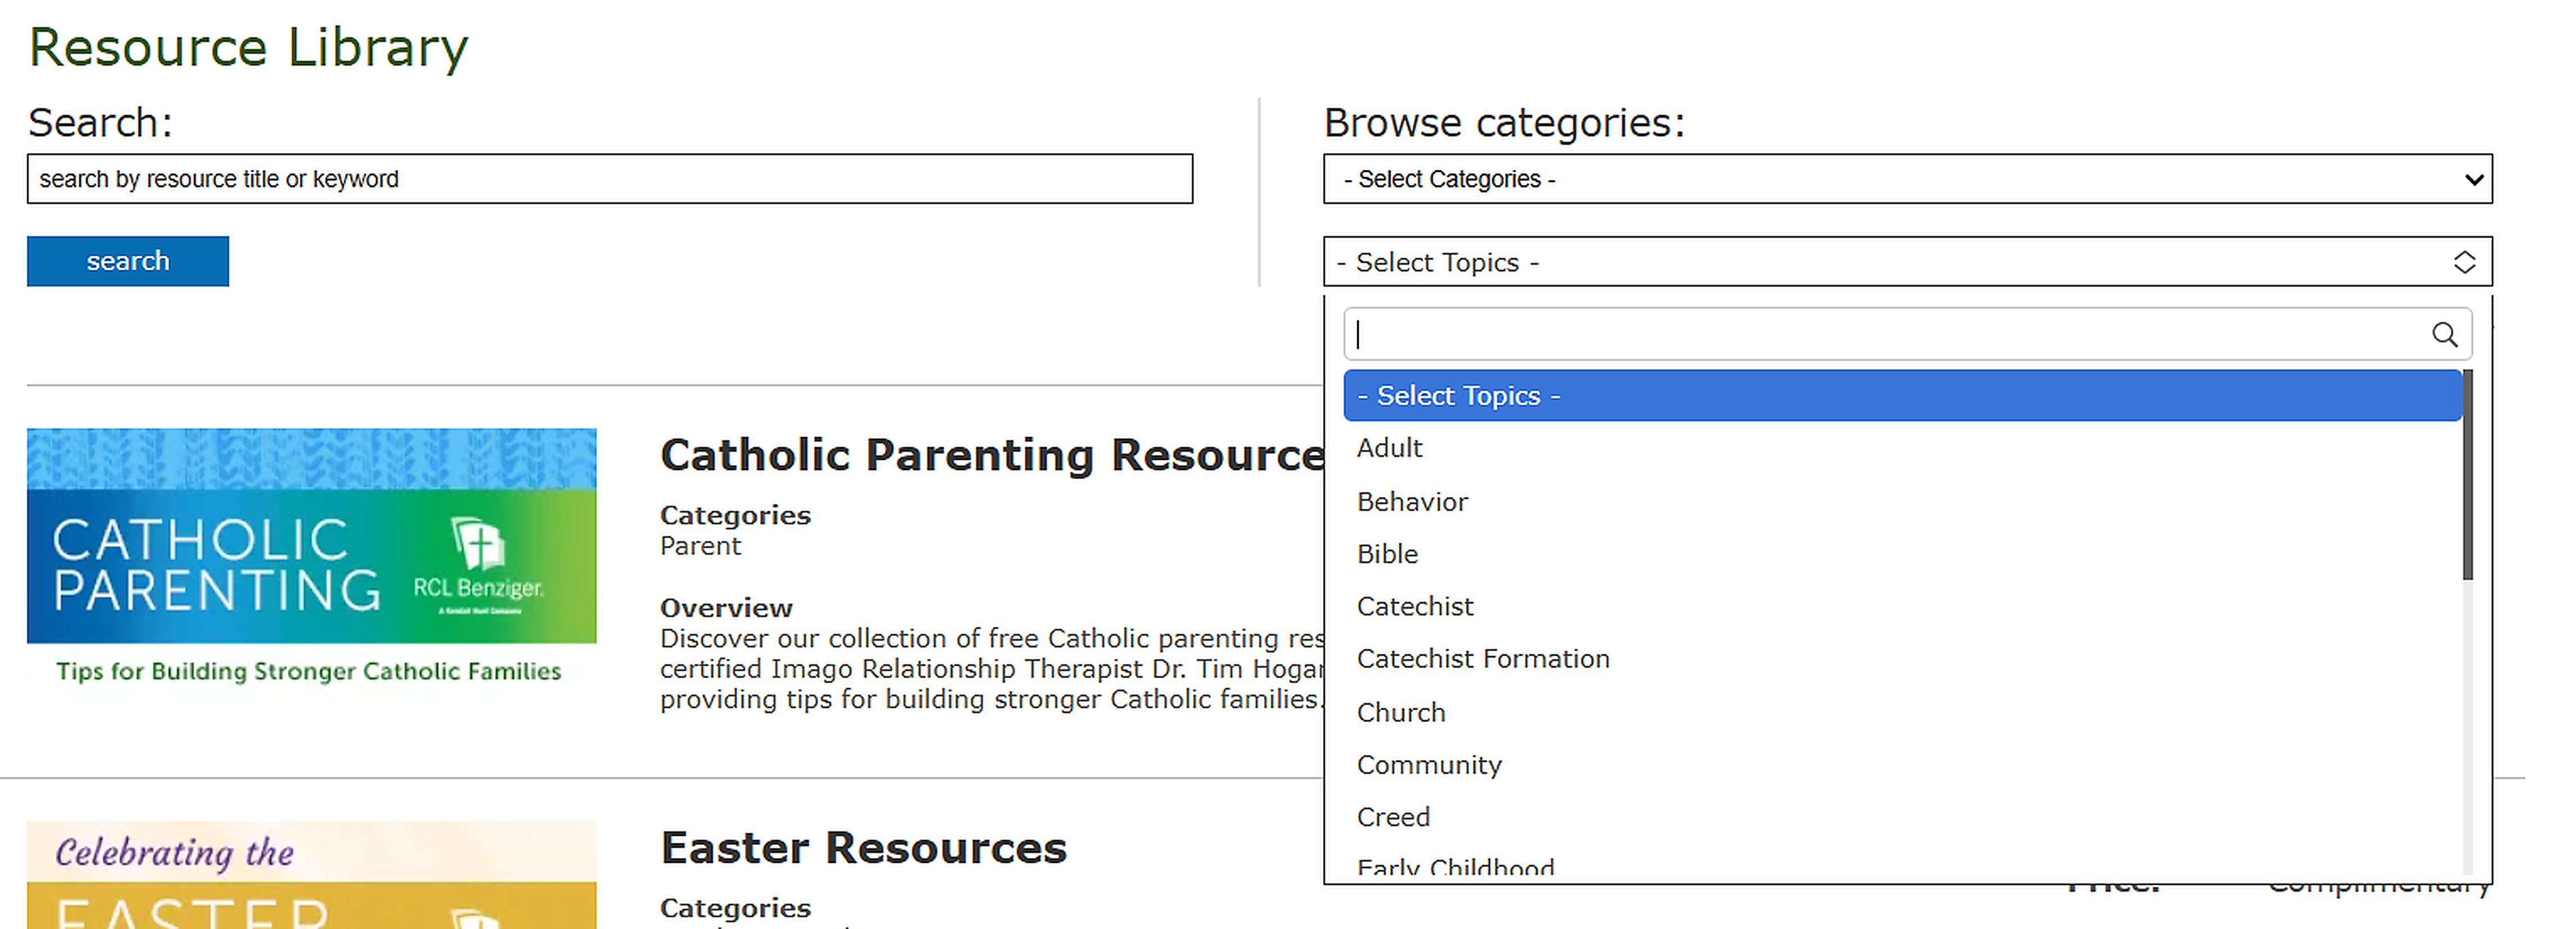Click the magnifier icon in topic search
Image resolution: width=2576 pixels, height=929 pixels.
pyautogui.click(x=2444, y=334)
